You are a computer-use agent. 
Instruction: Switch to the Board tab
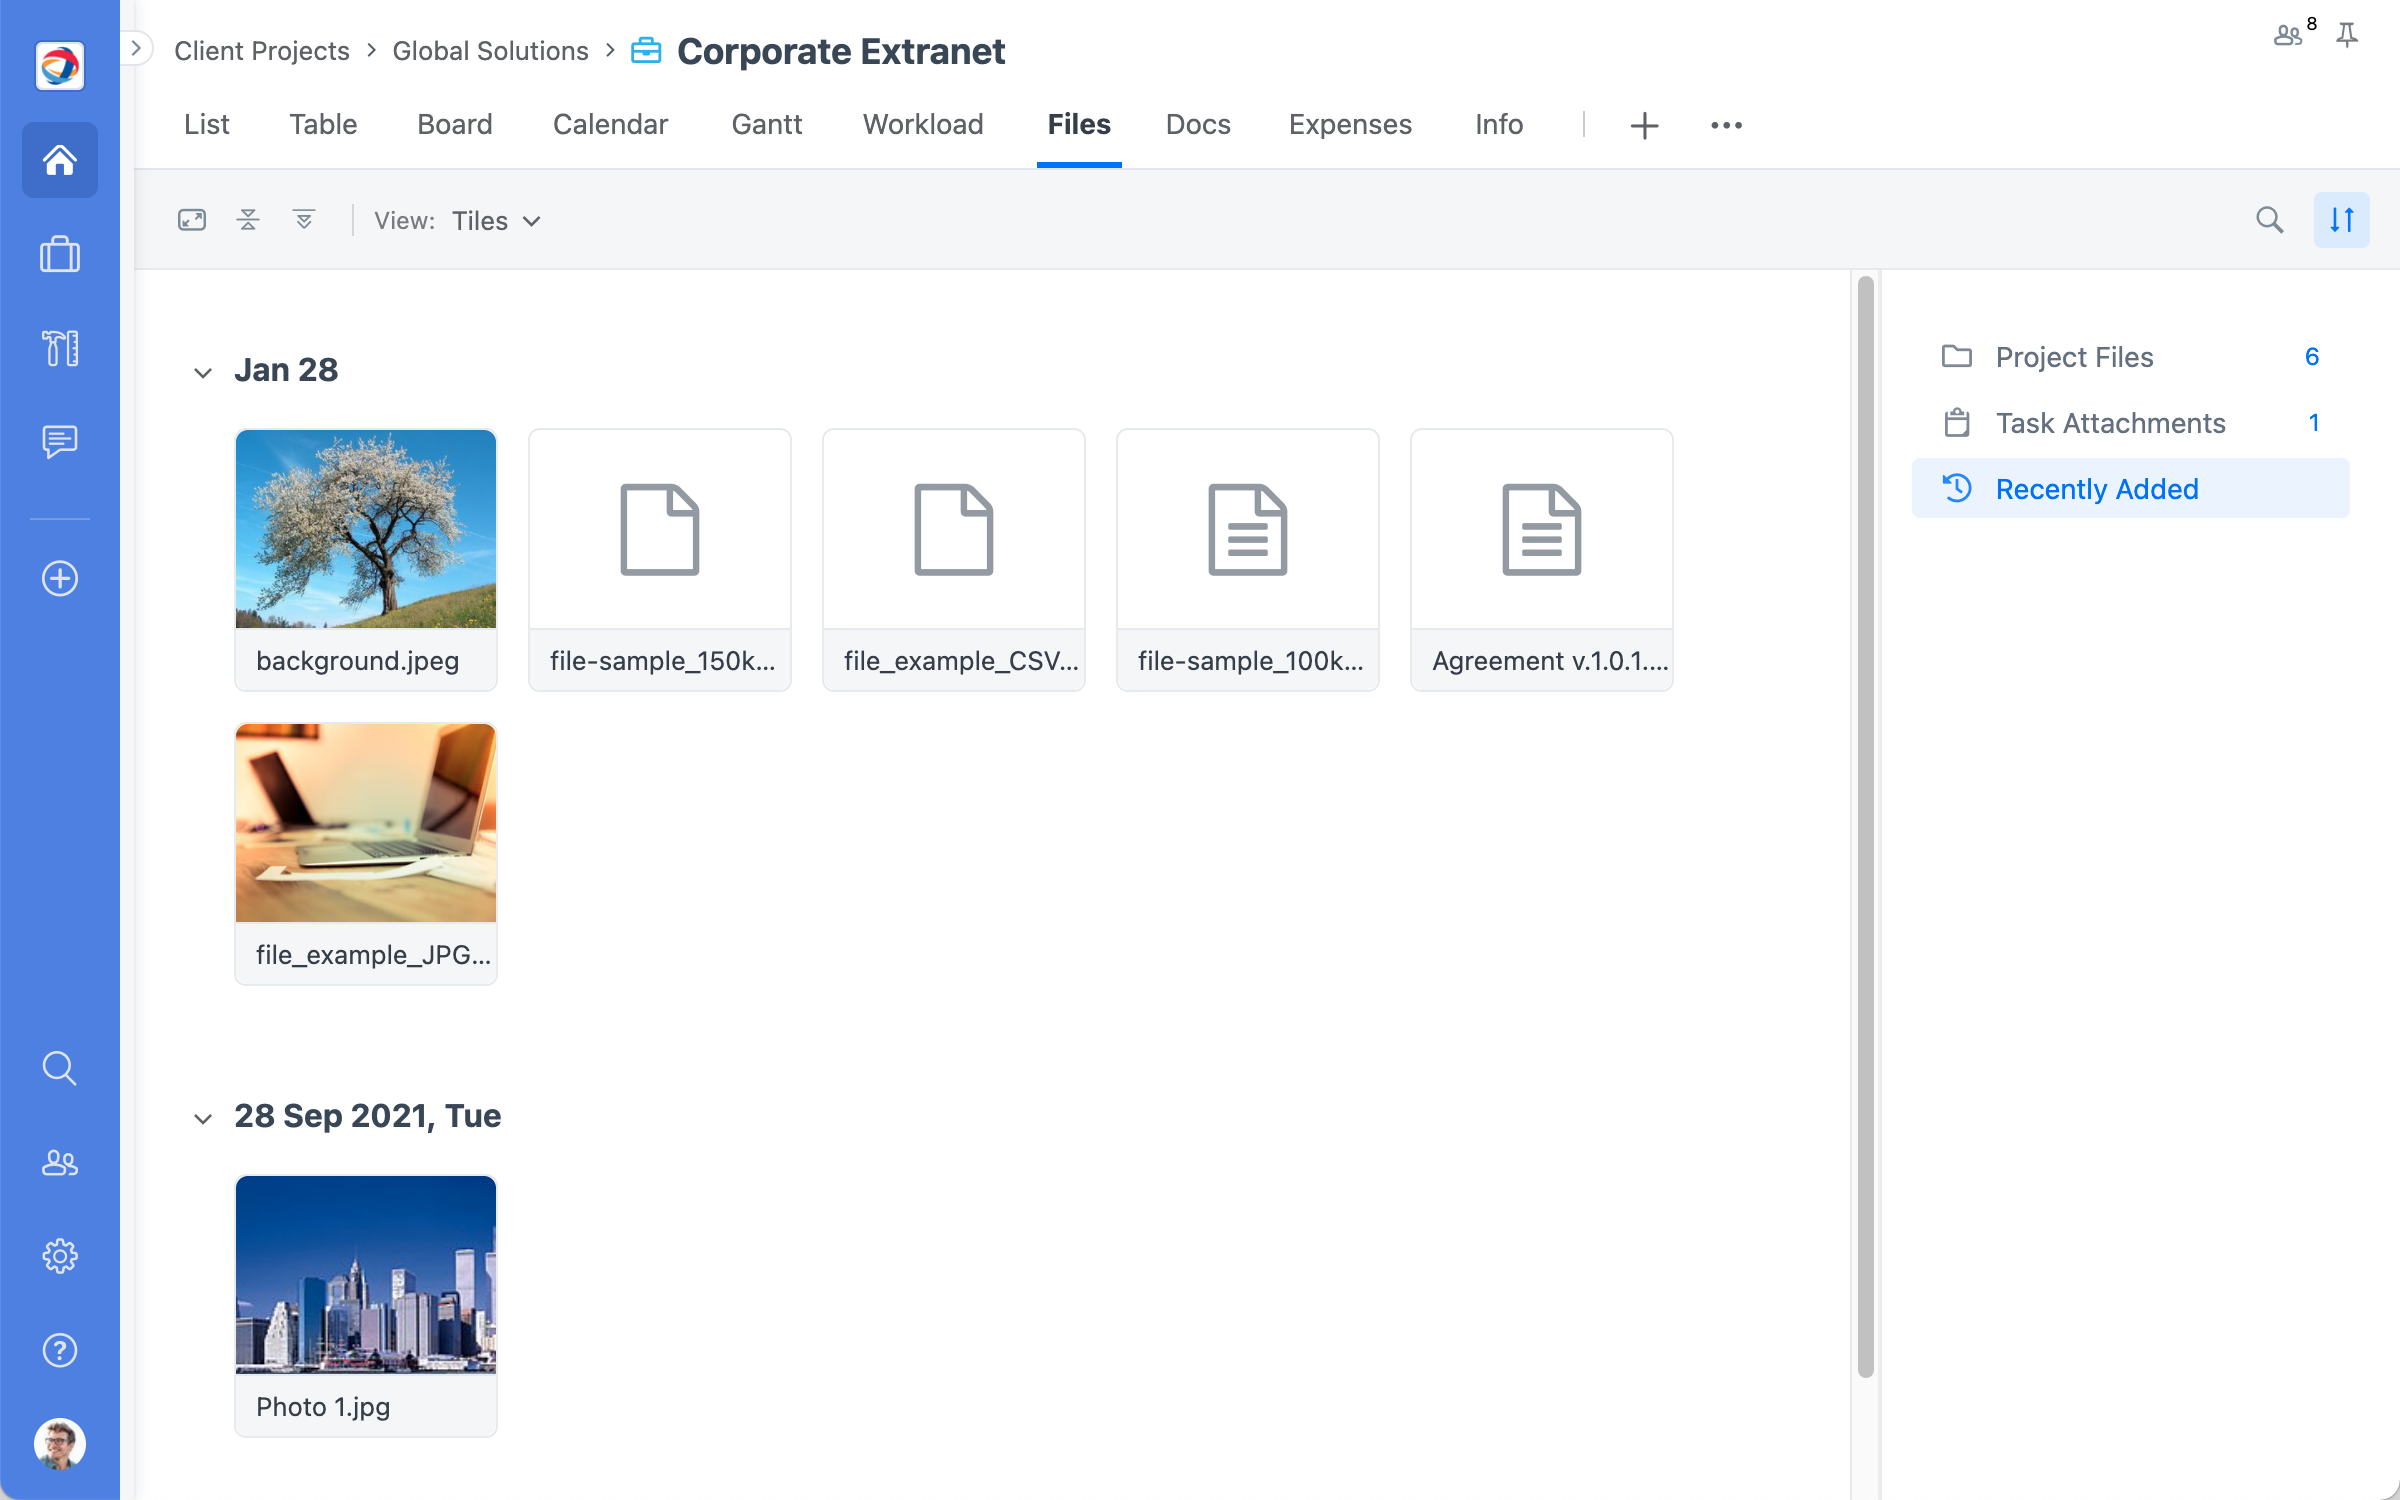pos(455,124)
